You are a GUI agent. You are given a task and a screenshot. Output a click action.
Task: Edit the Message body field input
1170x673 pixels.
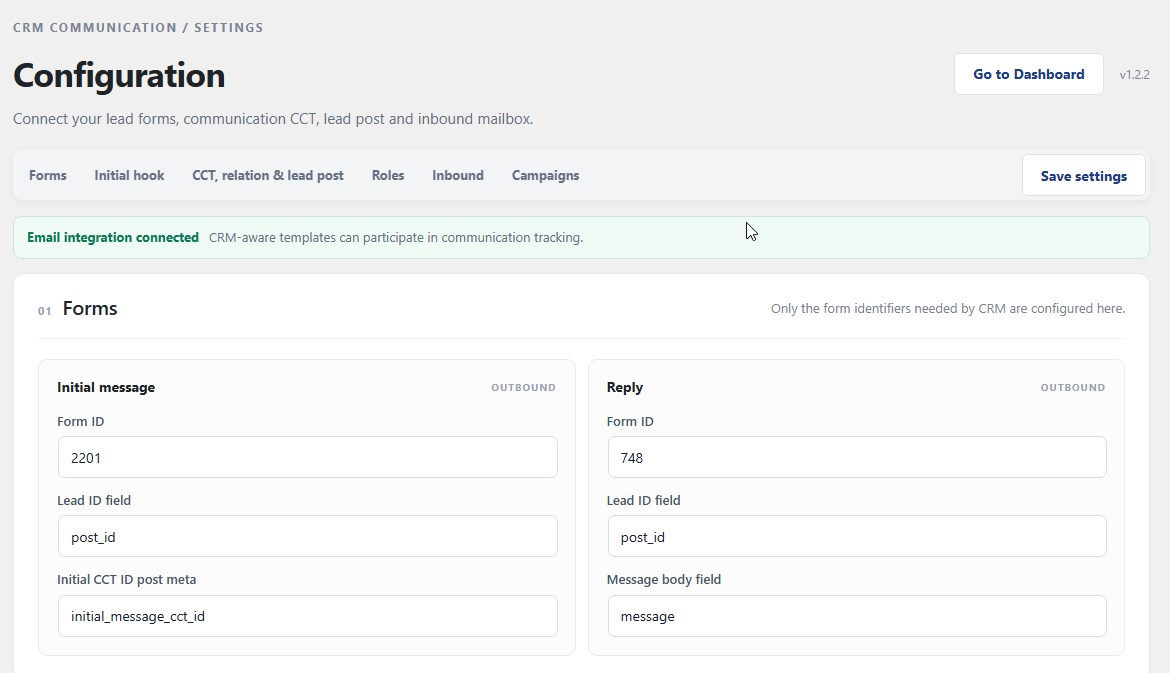(x=857, y=616)
